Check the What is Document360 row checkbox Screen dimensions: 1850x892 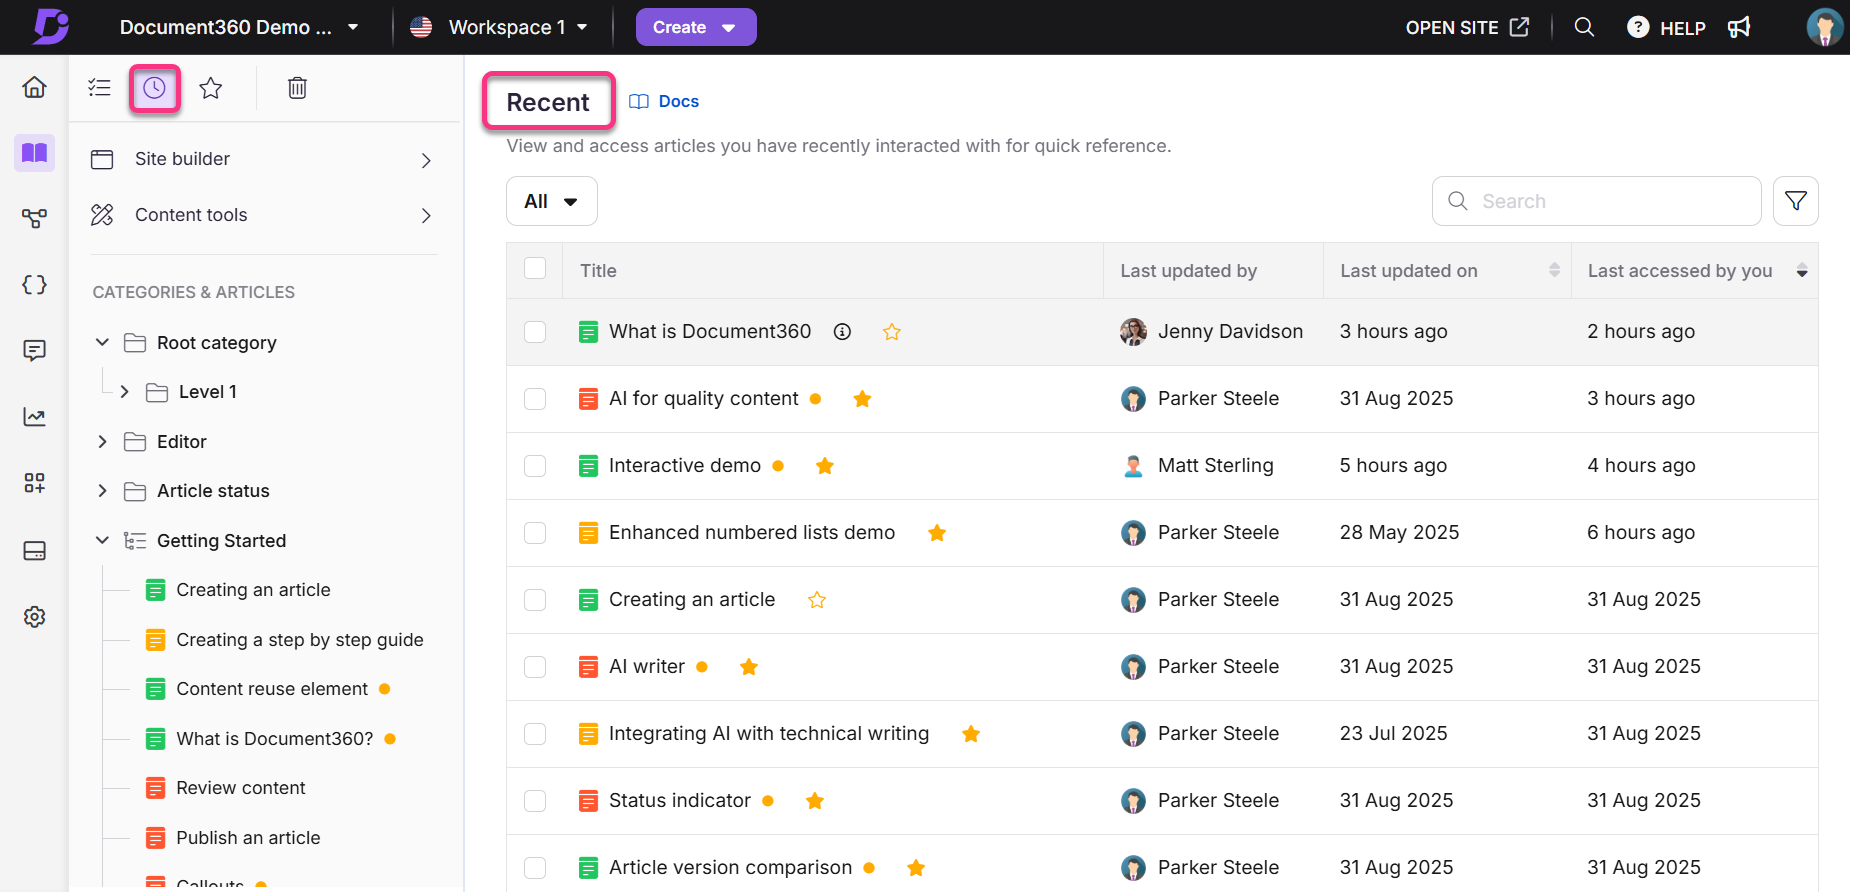[x=535, y=332]
